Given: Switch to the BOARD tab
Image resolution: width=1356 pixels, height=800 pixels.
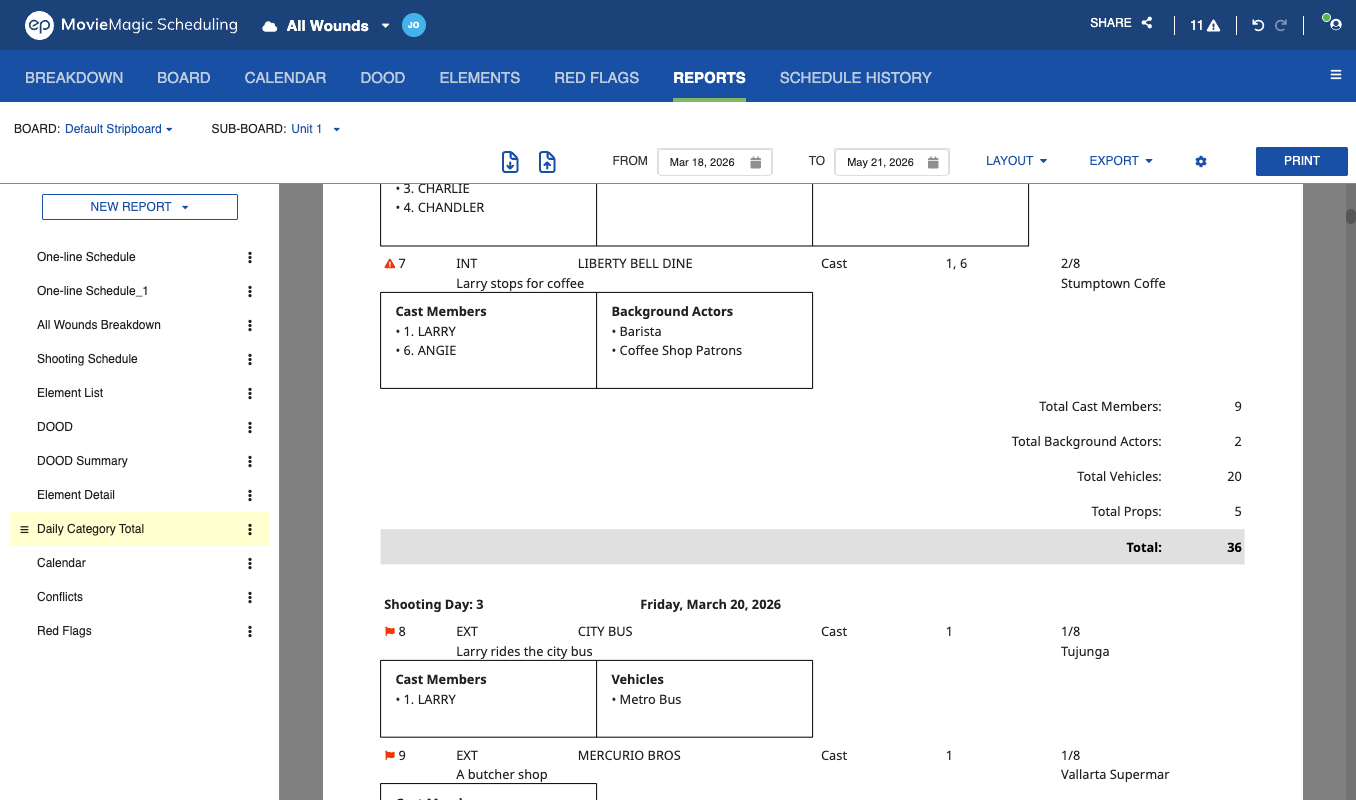Looking at the screenshot, I should [184, 77].
